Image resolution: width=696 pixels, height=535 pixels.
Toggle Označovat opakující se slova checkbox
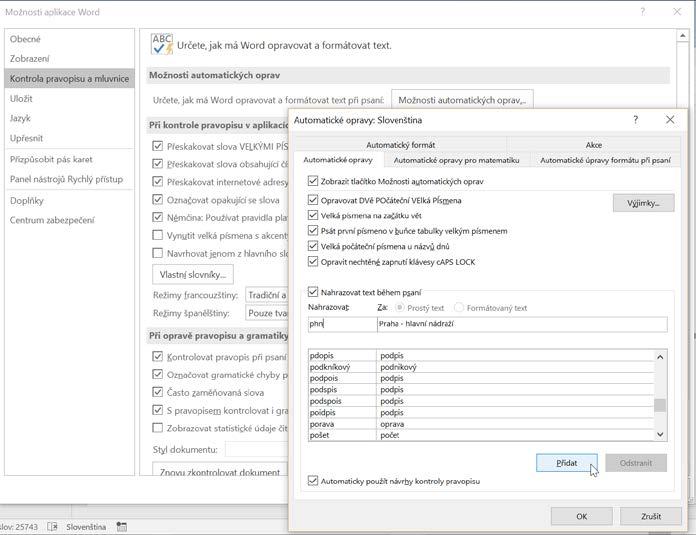[157, 199]
